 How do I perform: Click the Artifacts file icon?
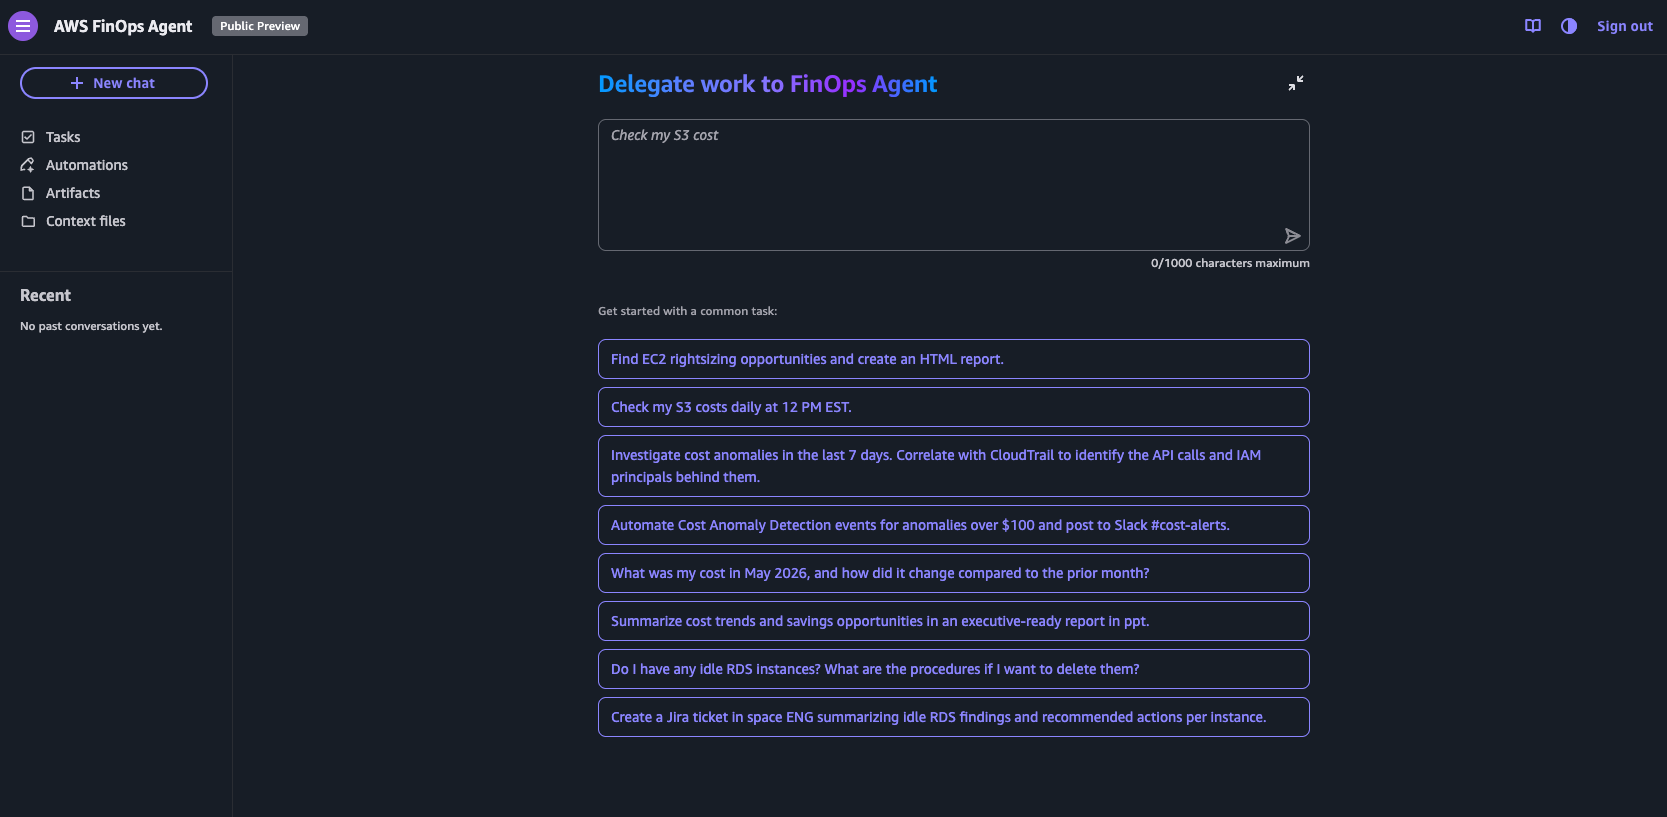(28, 193)
